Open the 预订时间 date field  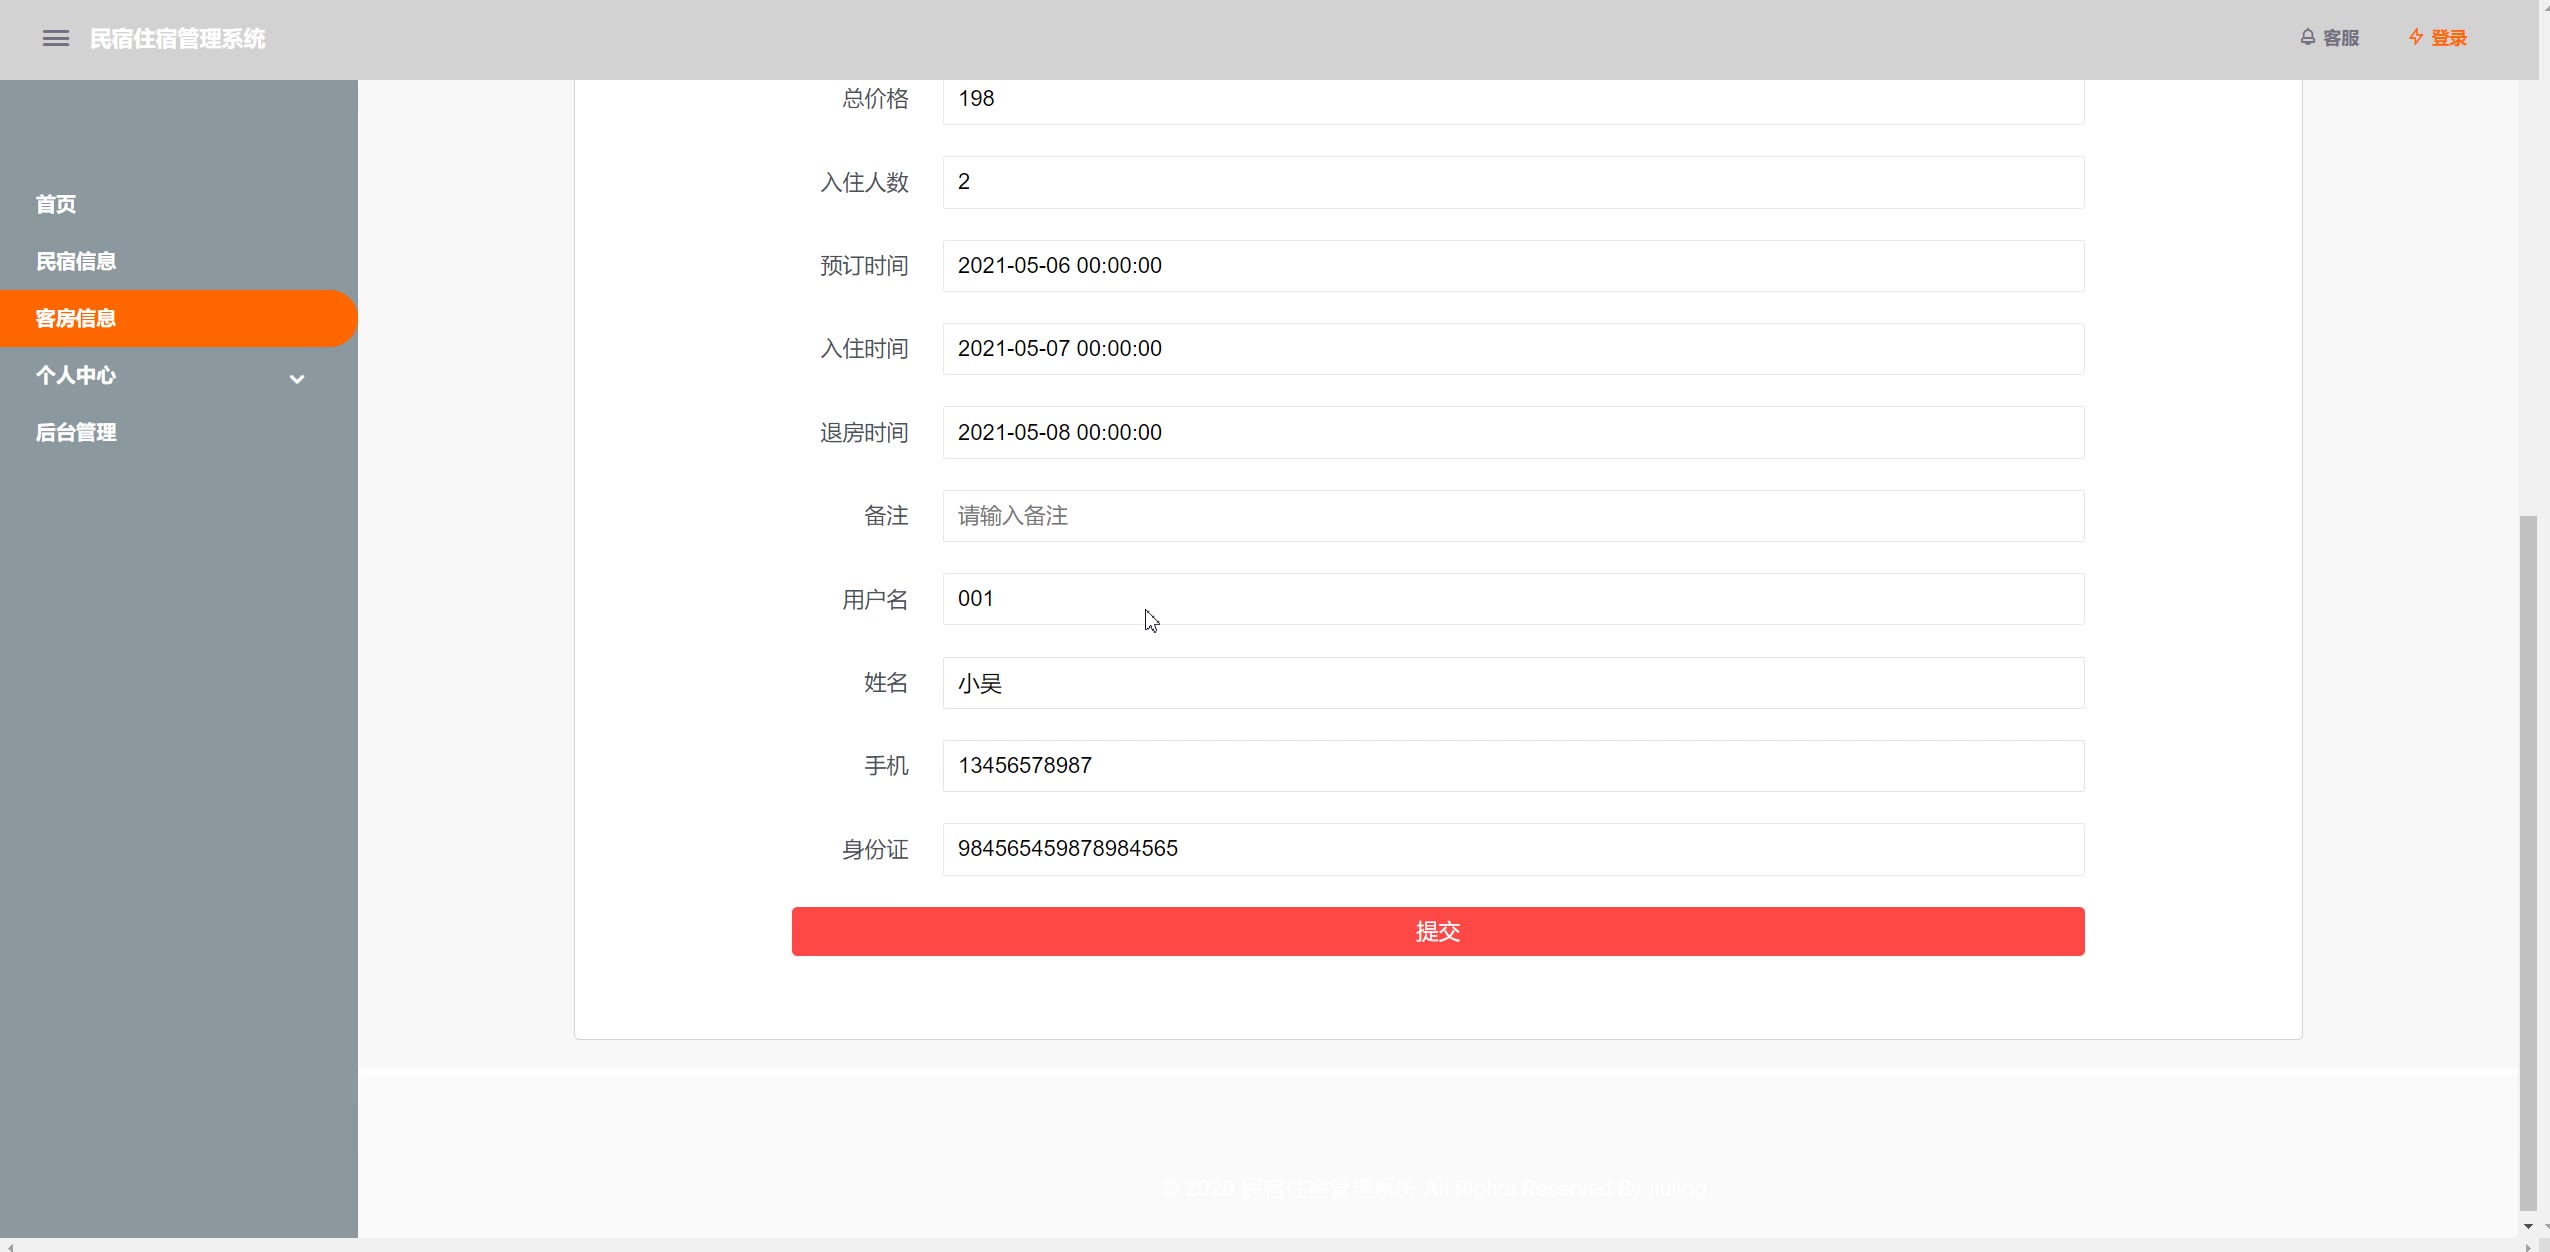1512,266
